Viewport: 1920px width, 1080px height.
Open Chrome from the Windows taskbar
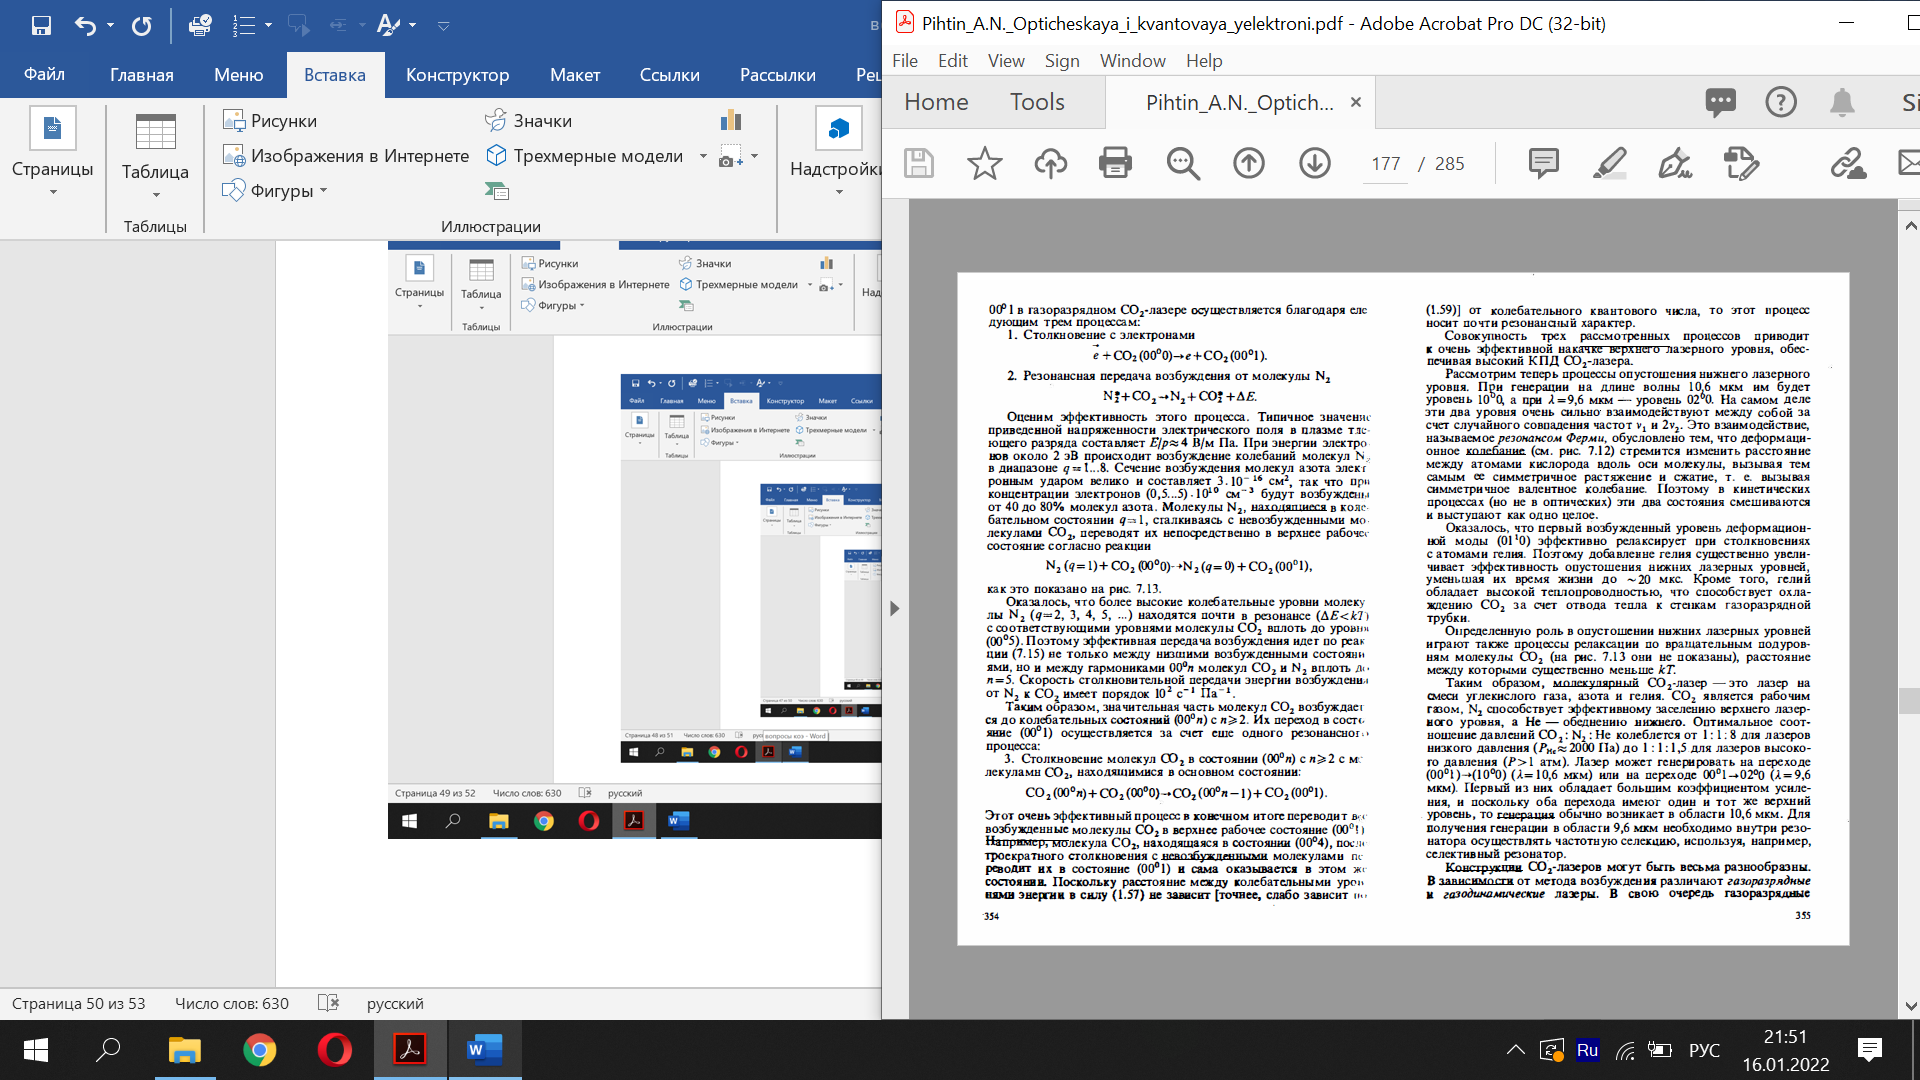259,1050
